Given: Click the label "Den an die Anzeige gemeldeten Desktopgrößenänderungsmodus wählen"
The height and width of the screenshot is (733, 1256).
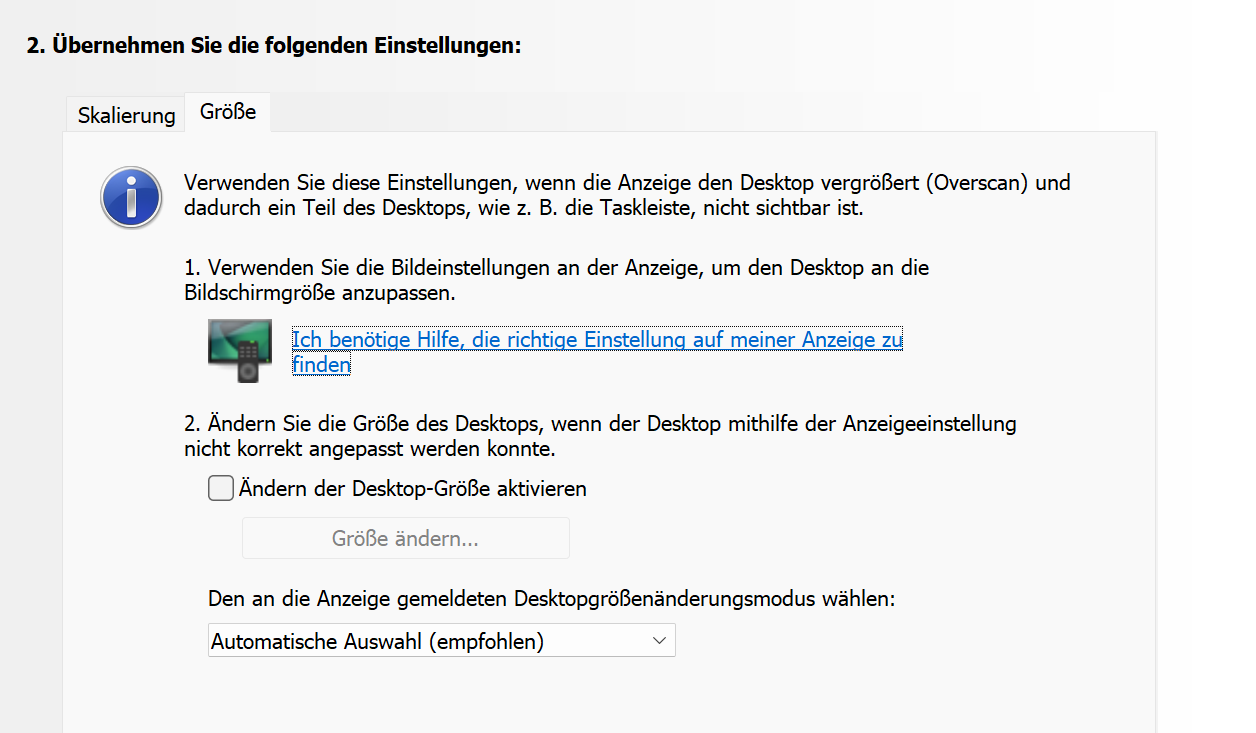Looking at the screenshot, I should [x=551, y=599].
